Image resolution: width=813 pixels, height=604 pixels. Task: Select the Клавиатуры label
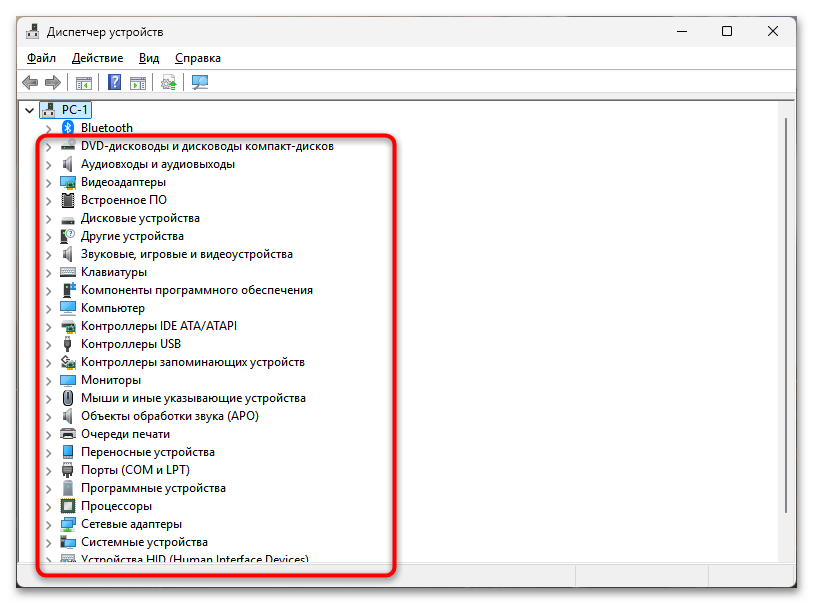(x=114, y=272)
